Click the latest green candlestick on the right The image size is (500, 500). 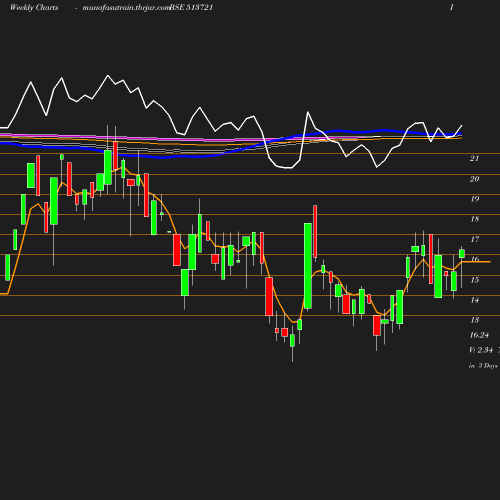tap(462, 253)
